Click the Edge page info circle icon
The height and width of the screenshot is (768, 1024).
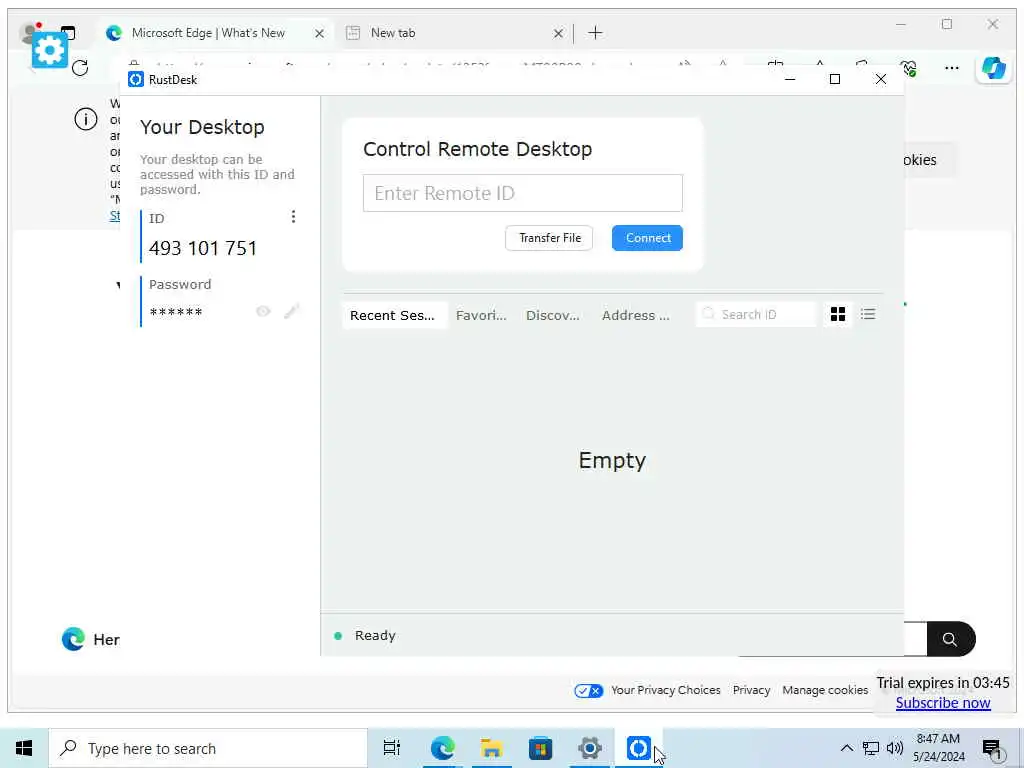click(86, 119)
